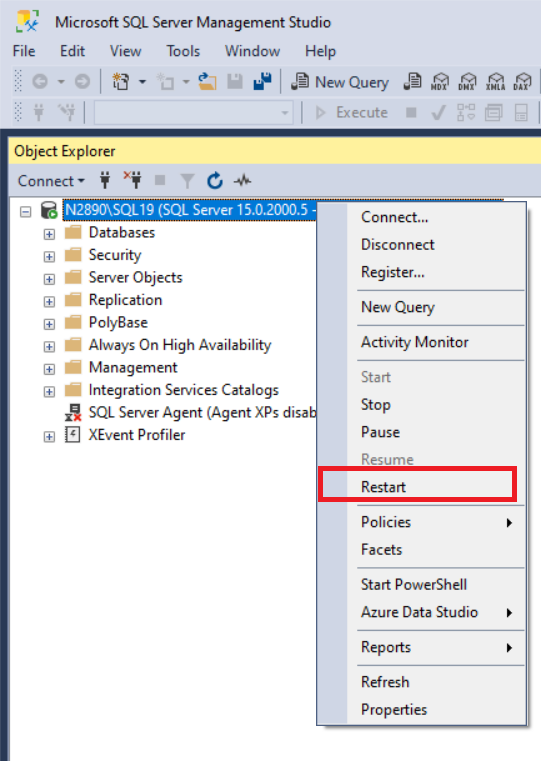Expand the Management node
The height and width of the screenshot is (761, 541).
click(49, 369)
